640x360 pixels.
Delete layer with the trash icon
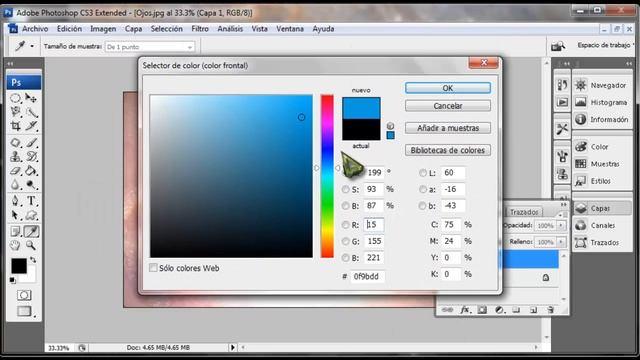pos(550,310)
